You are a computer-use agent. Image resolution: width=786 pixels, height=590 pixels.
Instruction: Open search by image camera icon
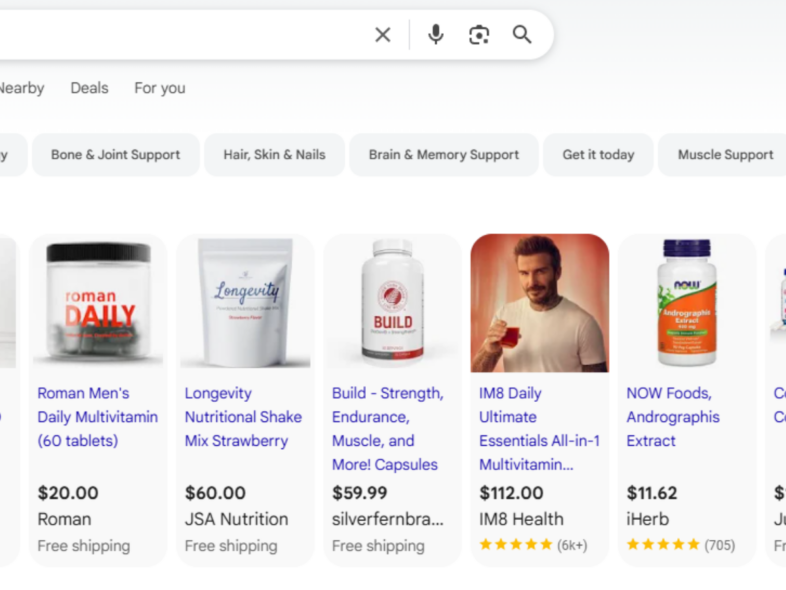(x=479, y=35)
